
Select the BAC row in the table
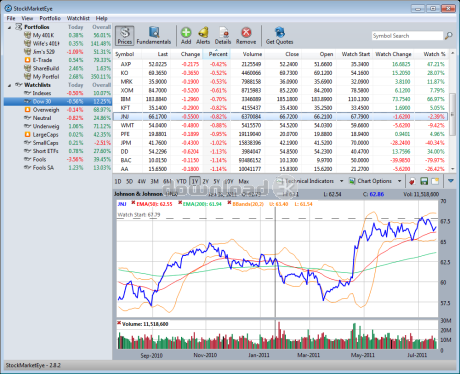tap(281, 160)
